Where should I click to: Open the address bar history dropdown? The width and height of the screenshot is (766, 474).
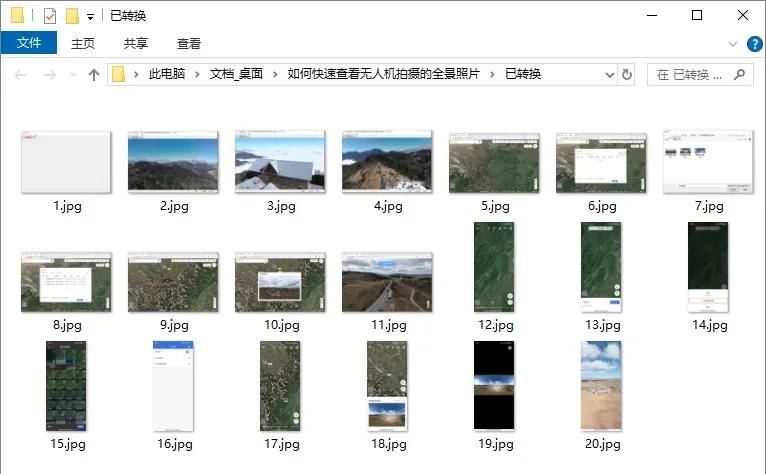[x=610, y=75]
